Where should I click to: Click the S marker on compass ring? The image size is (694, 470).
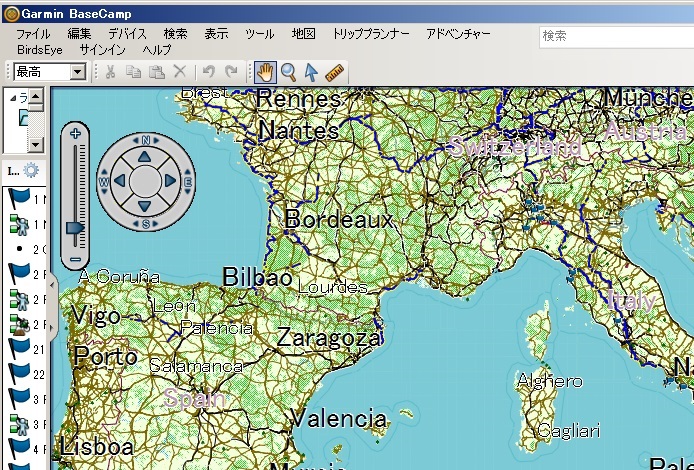pos(146,224)
